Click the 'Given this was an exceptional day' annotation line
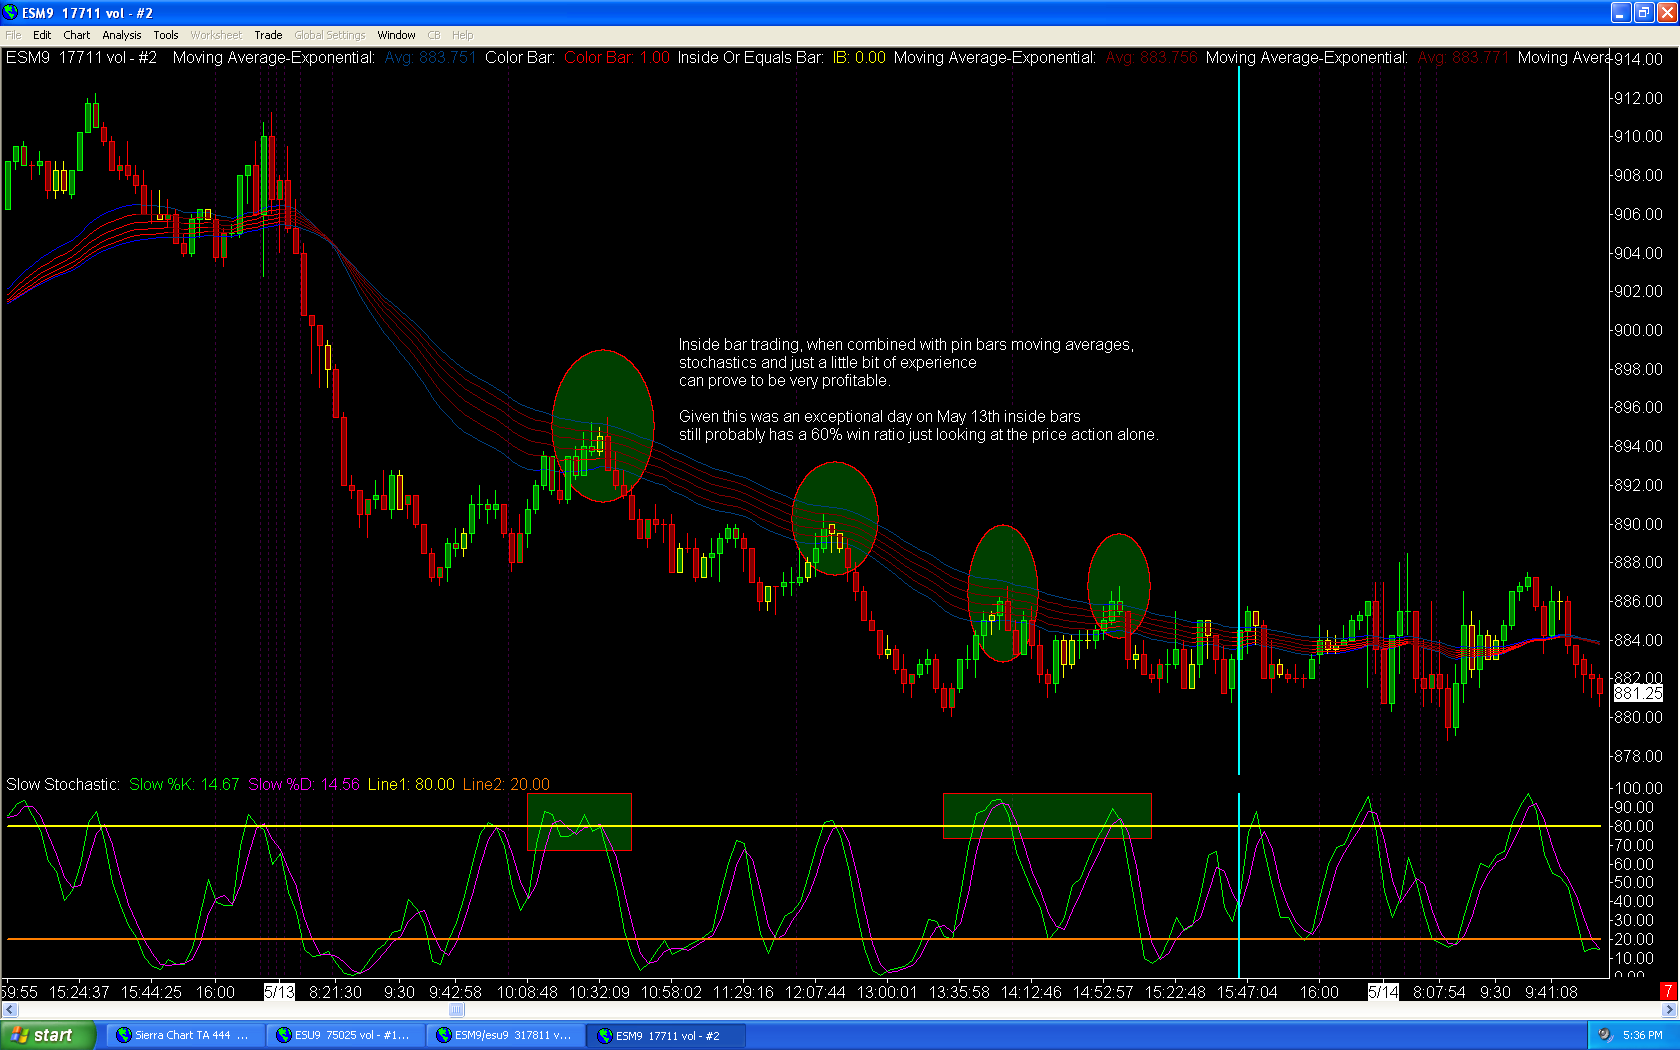This screenshot has width=1680, height=1050. tap(879, 417)
